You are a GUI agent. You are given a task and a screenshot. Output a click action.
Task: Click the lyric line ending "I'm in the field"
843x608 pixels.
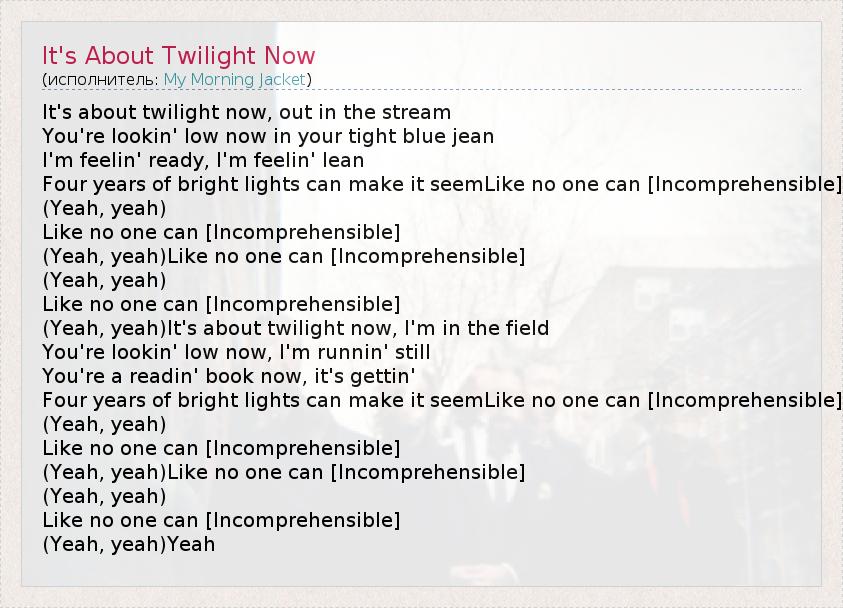(295, 328)
